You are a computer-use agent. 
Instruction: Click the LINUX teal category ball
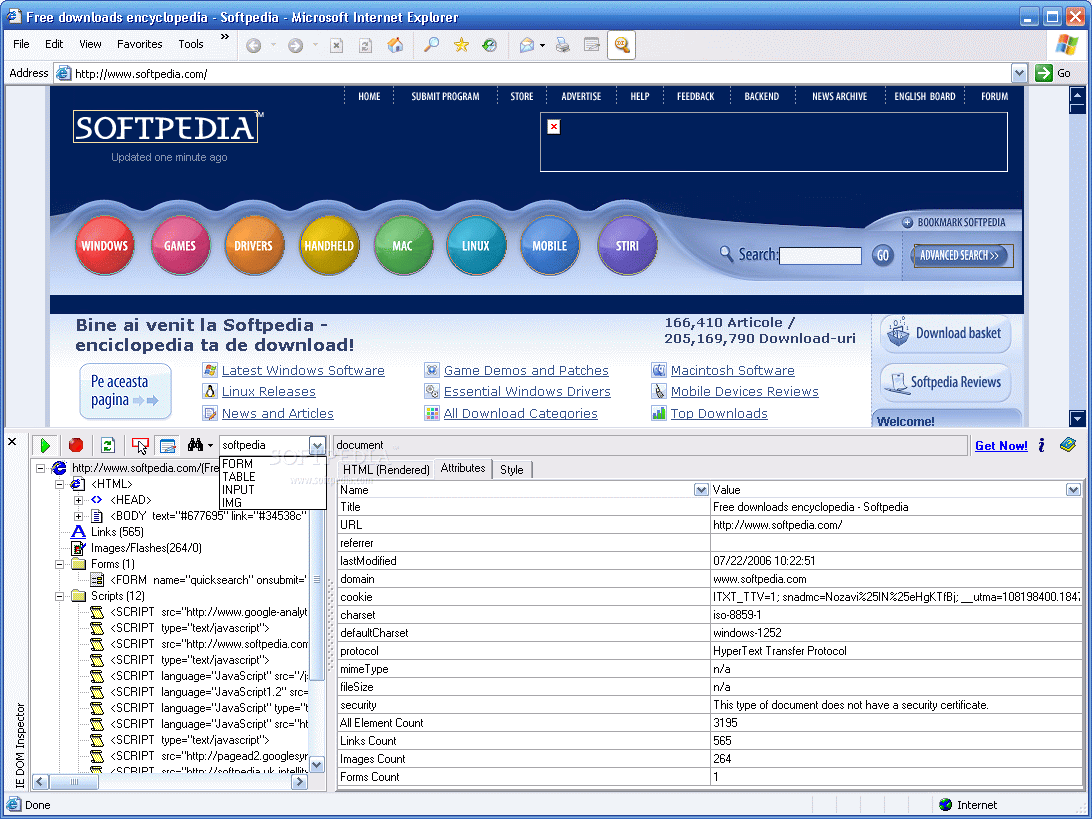click(x=476, y=245)
